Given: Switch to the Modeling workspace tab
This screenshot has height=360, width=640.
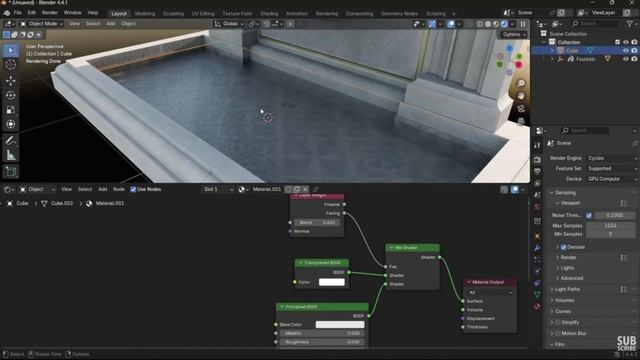Looking at the screenshot, I should coord(145,13).
